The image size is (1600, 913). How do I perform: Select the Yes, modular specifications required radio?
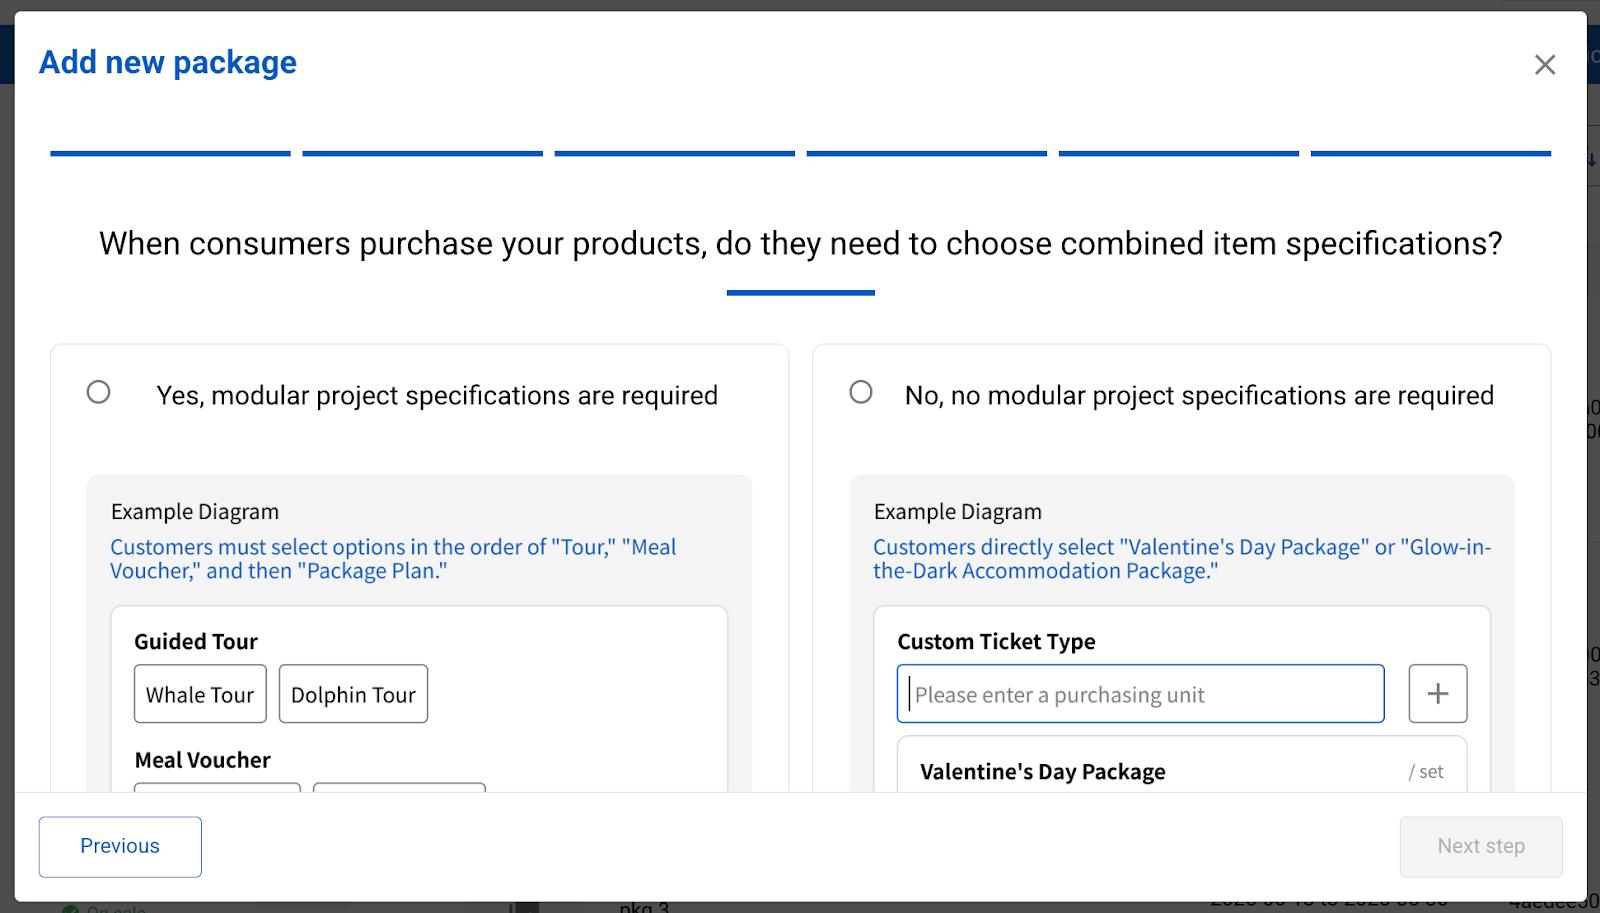(99, 392)
